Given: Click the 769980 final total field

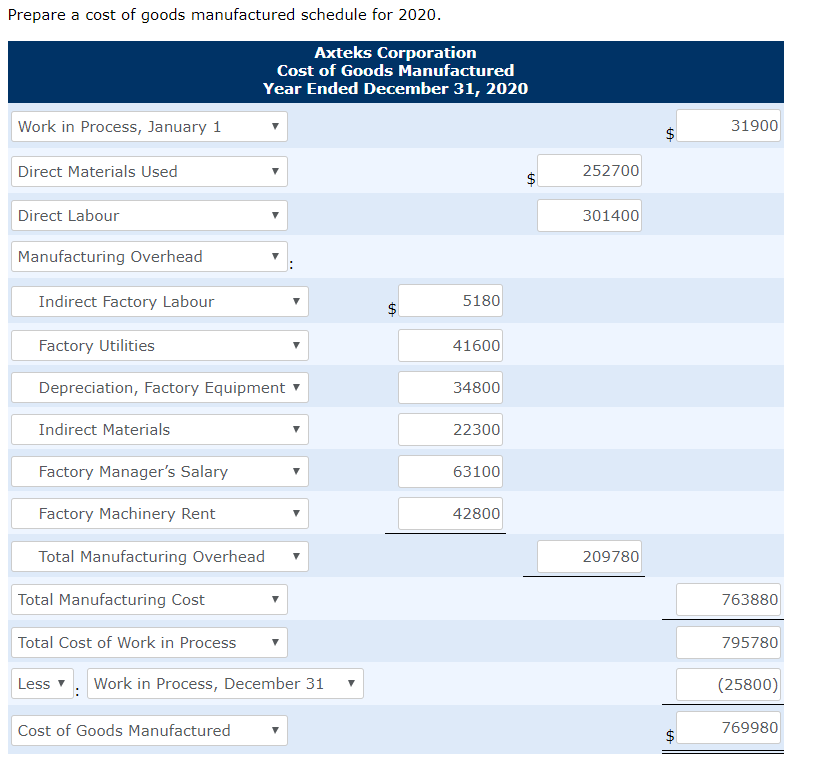Looking at the screenshot, I should coord(727,728).
